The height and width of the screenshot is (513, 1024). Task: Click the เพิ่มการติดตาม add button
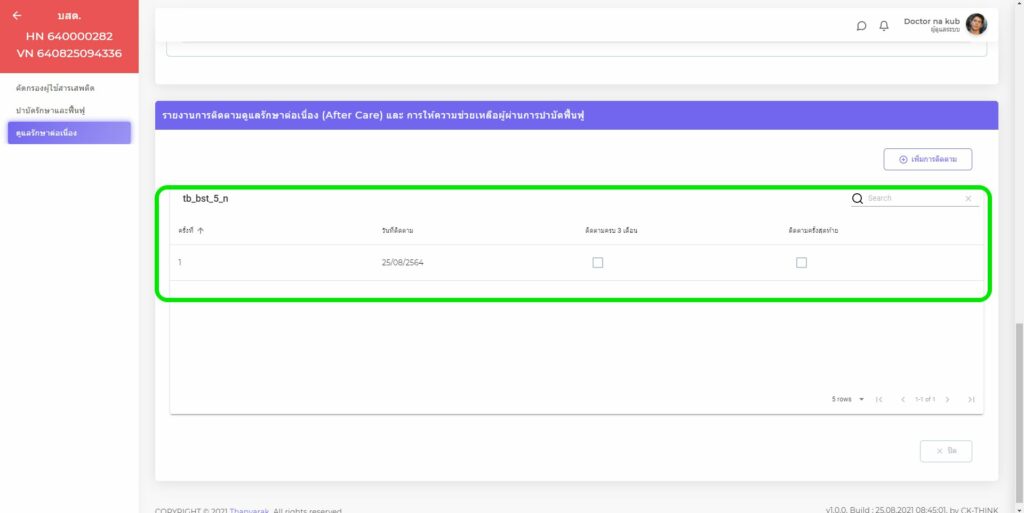pos(927,159)
